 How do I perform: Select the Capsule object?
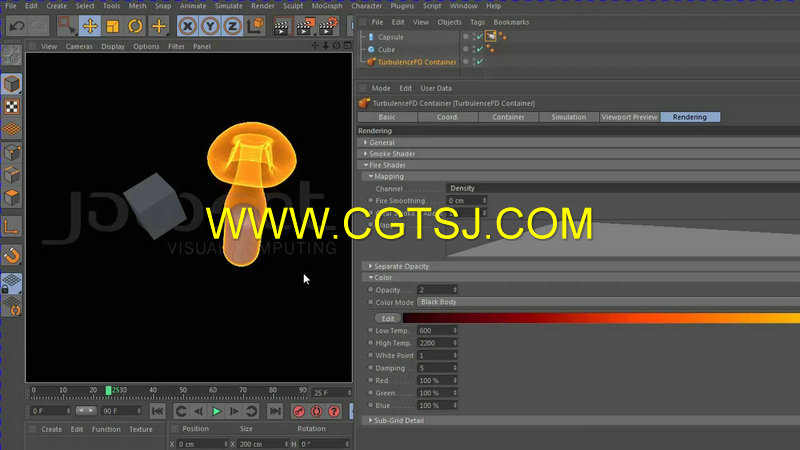coord(390,37)
